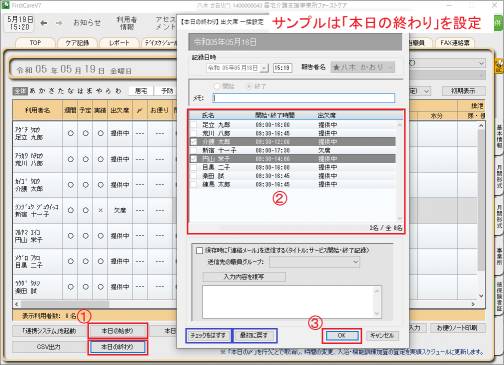Switch to the レポート tab
The image size is (504, 365).
coord(119,43)
